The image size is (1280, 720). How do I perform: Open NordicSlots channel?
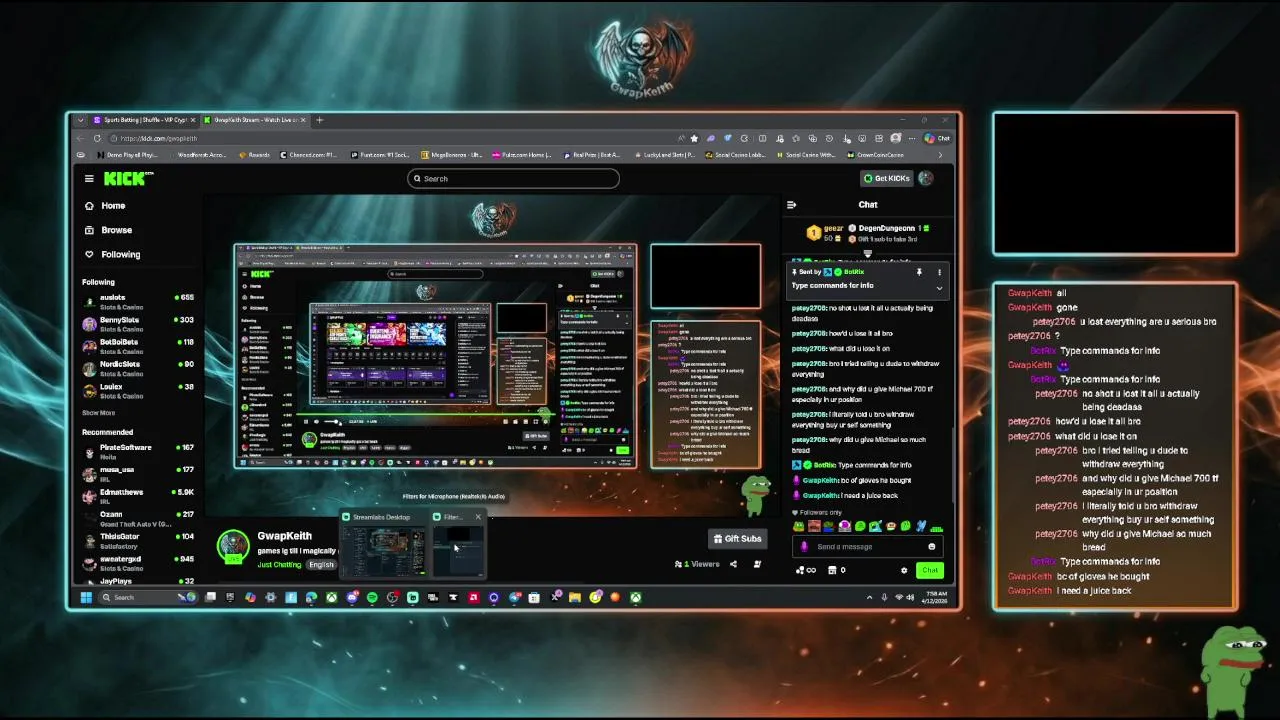click(x=138, y=367)
